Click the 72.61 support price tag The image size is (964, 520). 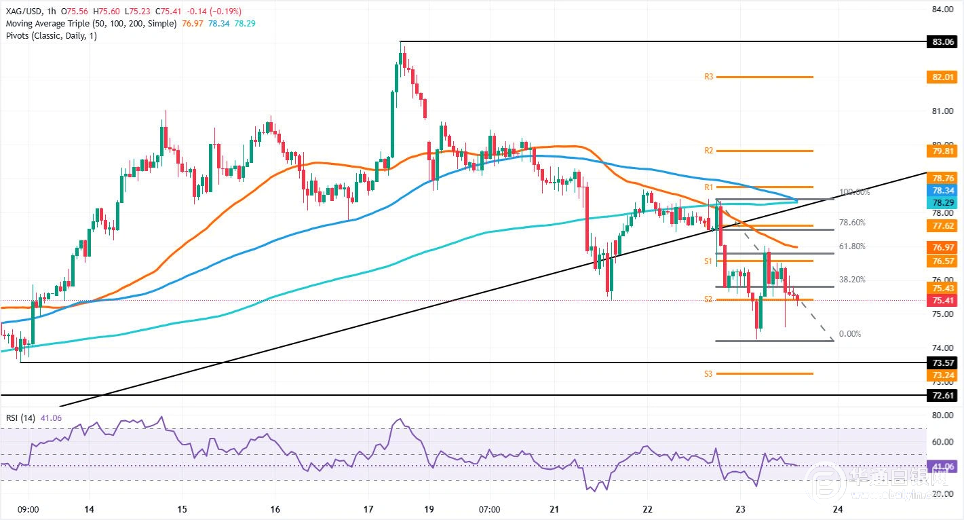(x=944, y=396)
